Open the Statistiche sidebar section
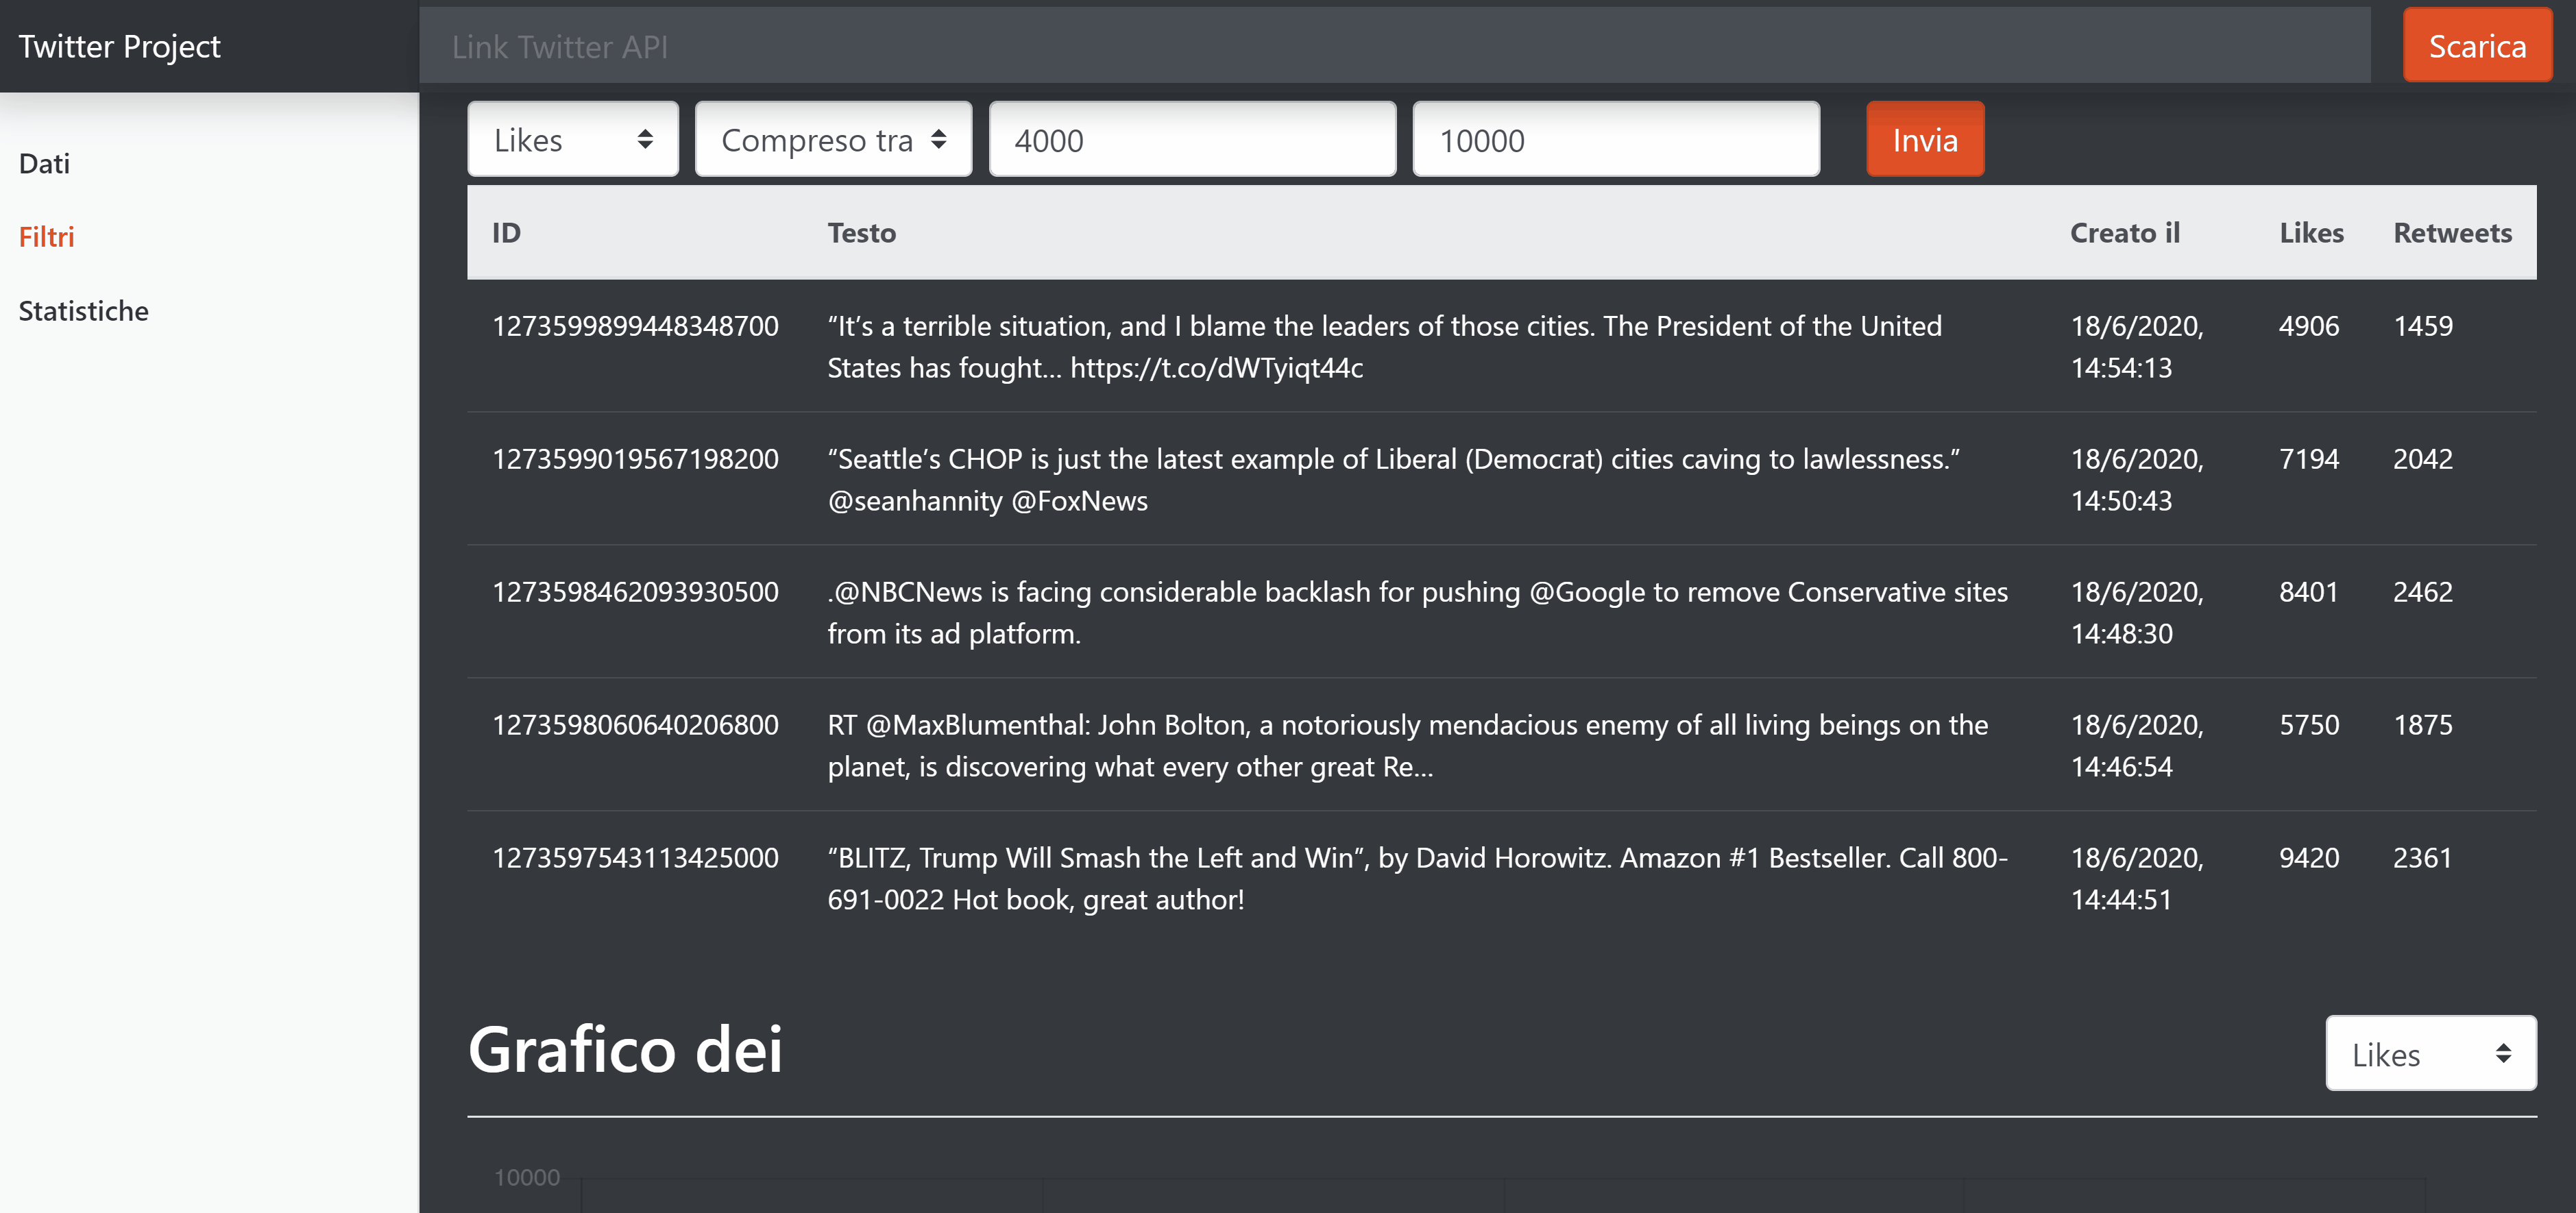Screen dimensions: 2576x1213 pyautogui.click(x=83, y=311)
